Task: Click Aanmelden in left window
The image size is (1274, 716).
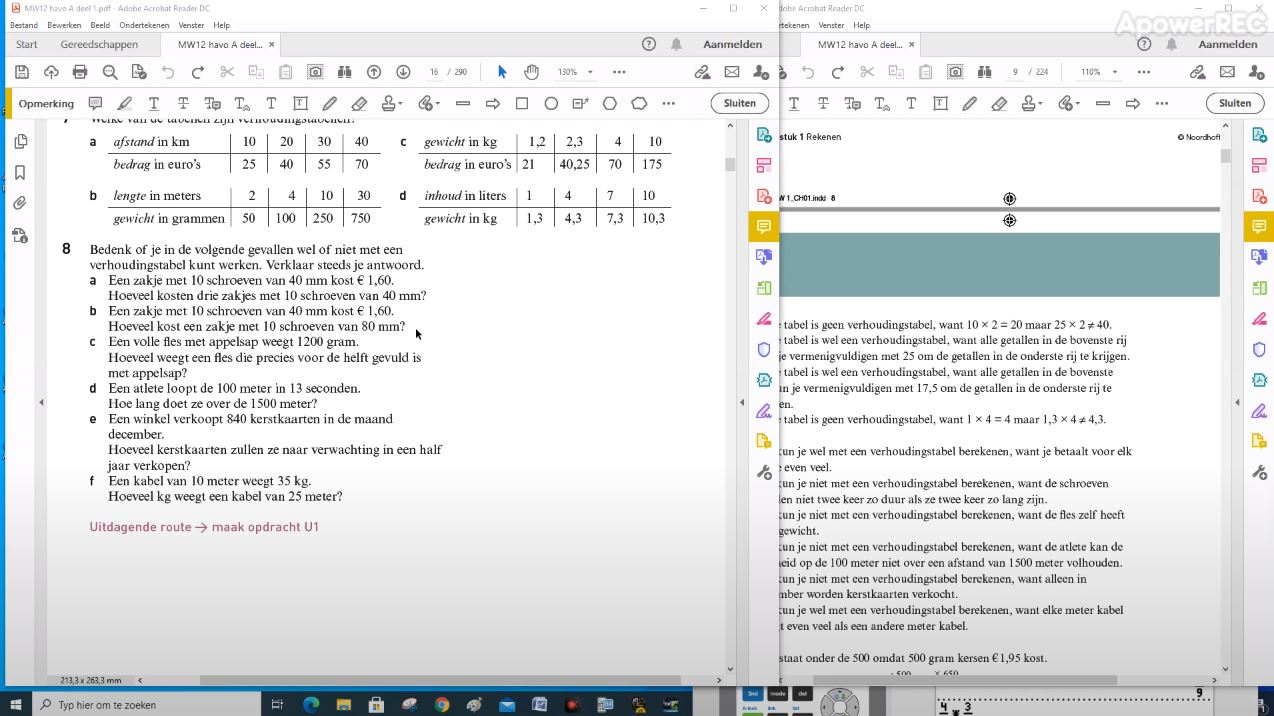Action: [733, 44]
